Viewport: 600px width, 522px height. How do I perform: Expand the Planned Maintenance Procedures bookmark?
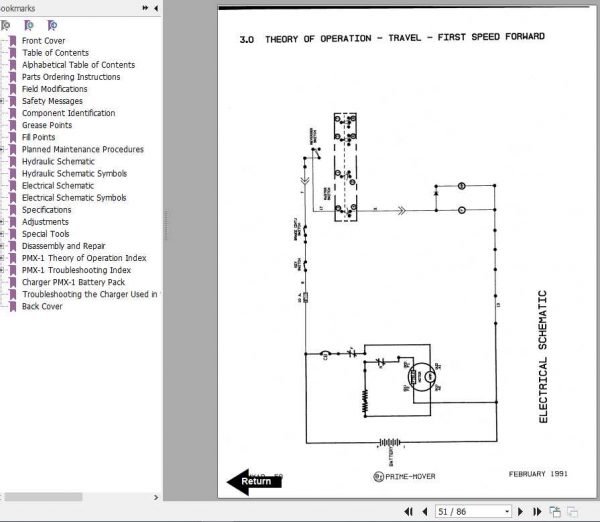(2, 149)
